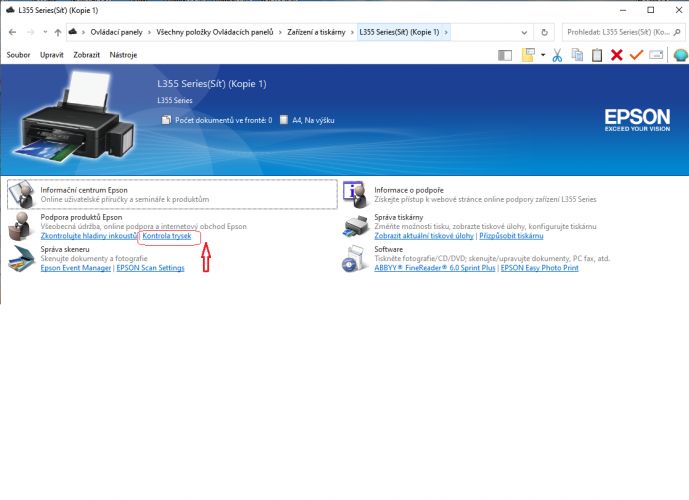Open Kontrola trysek link

167,236
